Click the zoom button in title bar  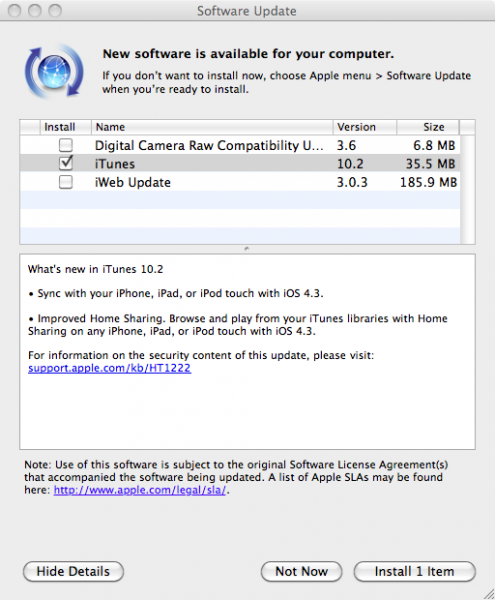click(55, 11)
